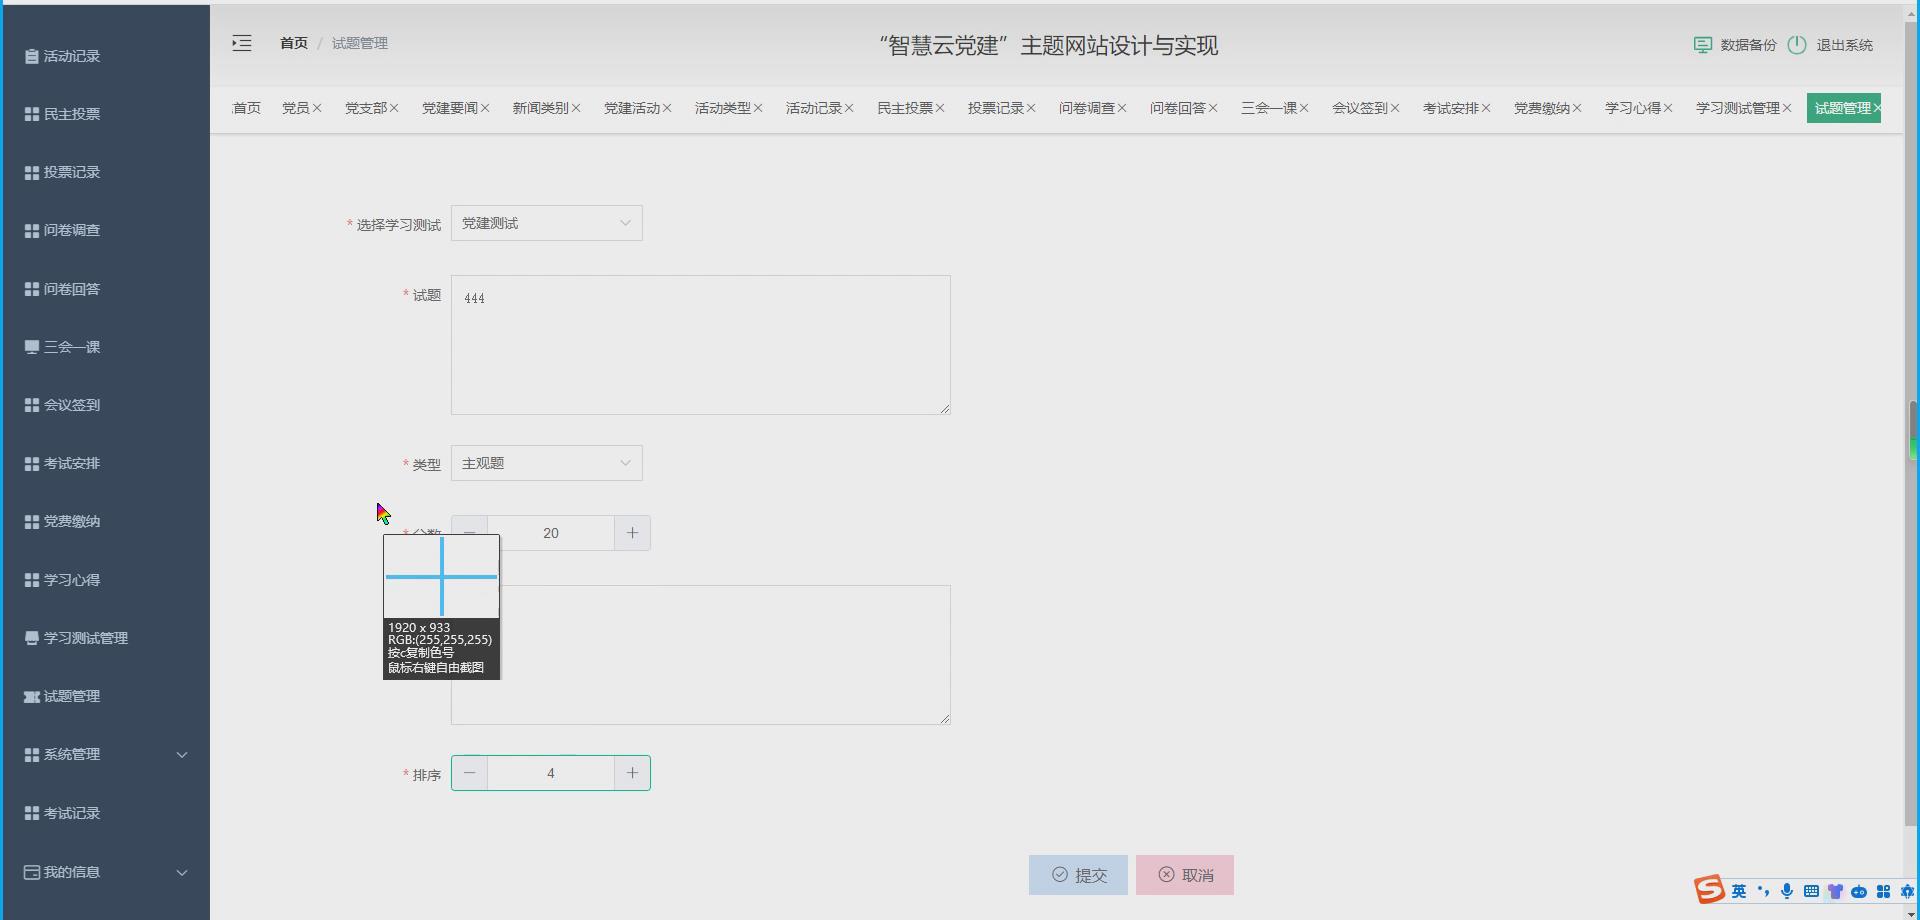Open the 类型 dropdown showing 主观题

point(546,462)
